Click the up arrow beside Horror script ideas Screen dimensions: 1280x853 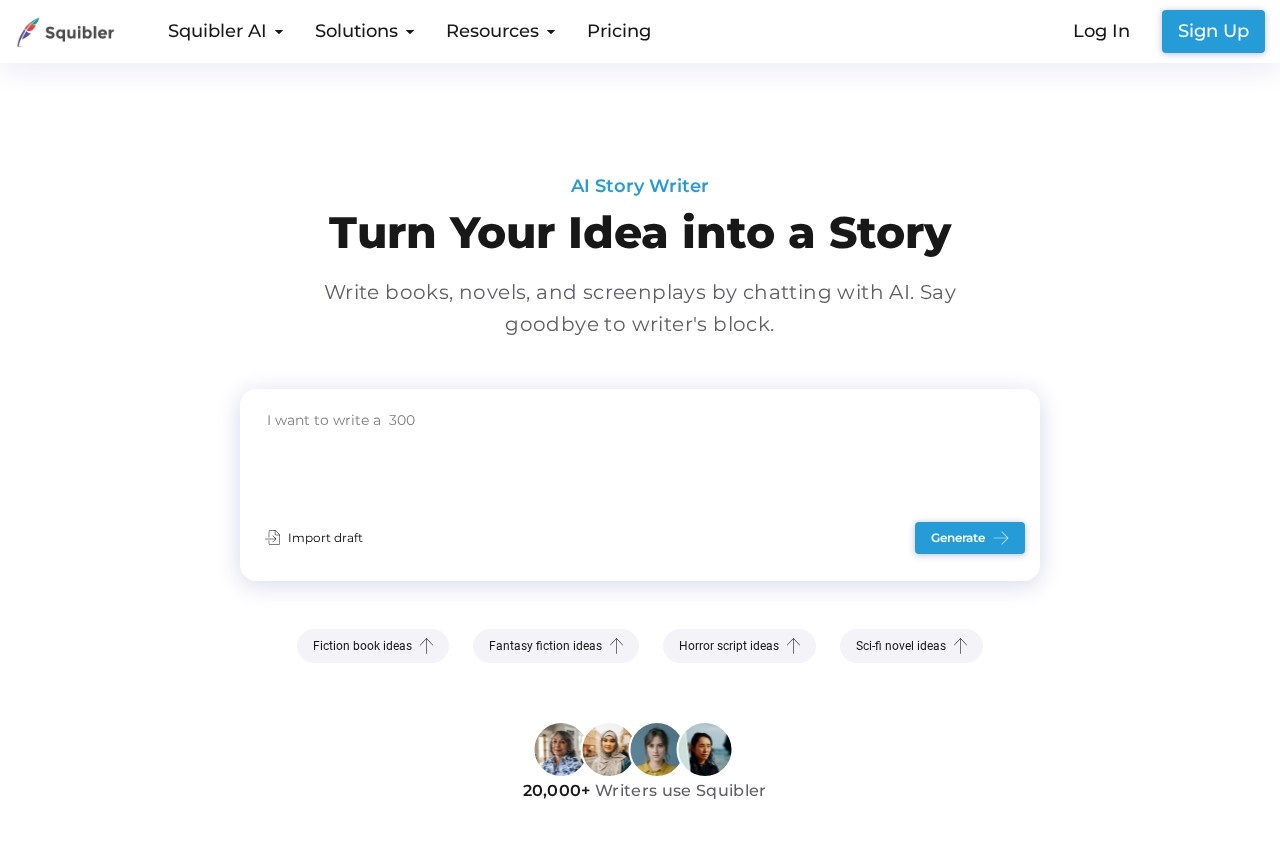tap(793, 646)
